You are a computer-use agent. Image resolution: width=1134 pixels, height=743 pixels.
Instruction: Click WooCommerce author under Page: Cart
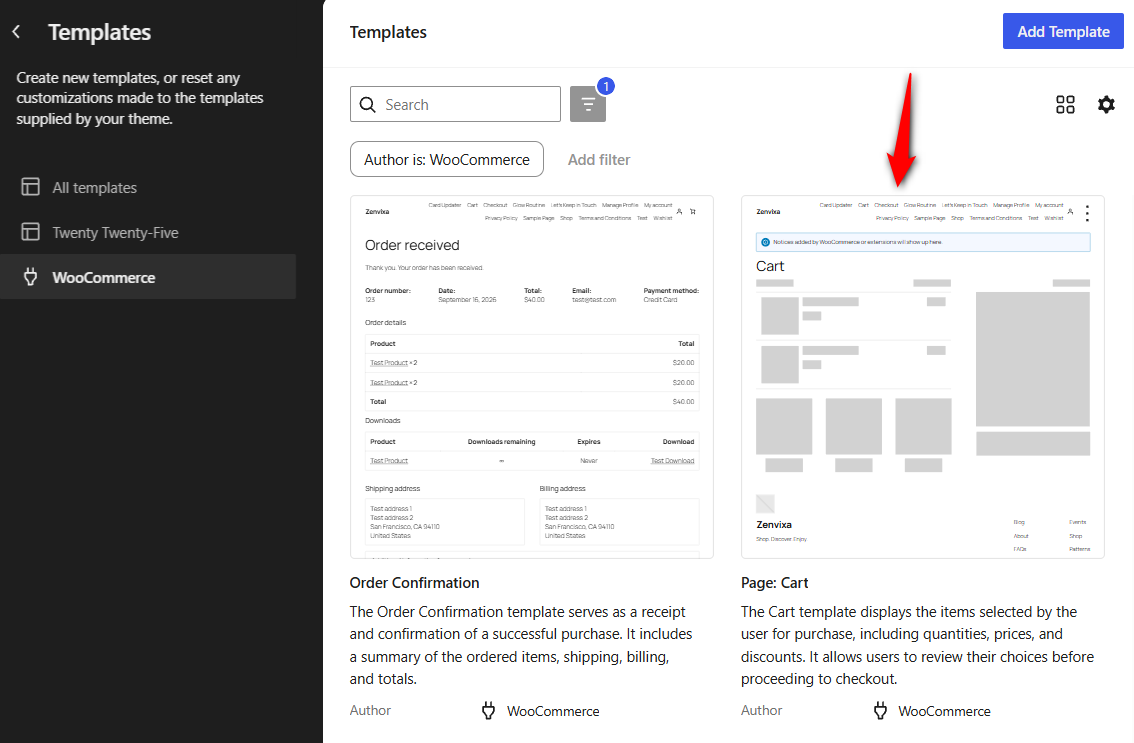pos(945,711)
